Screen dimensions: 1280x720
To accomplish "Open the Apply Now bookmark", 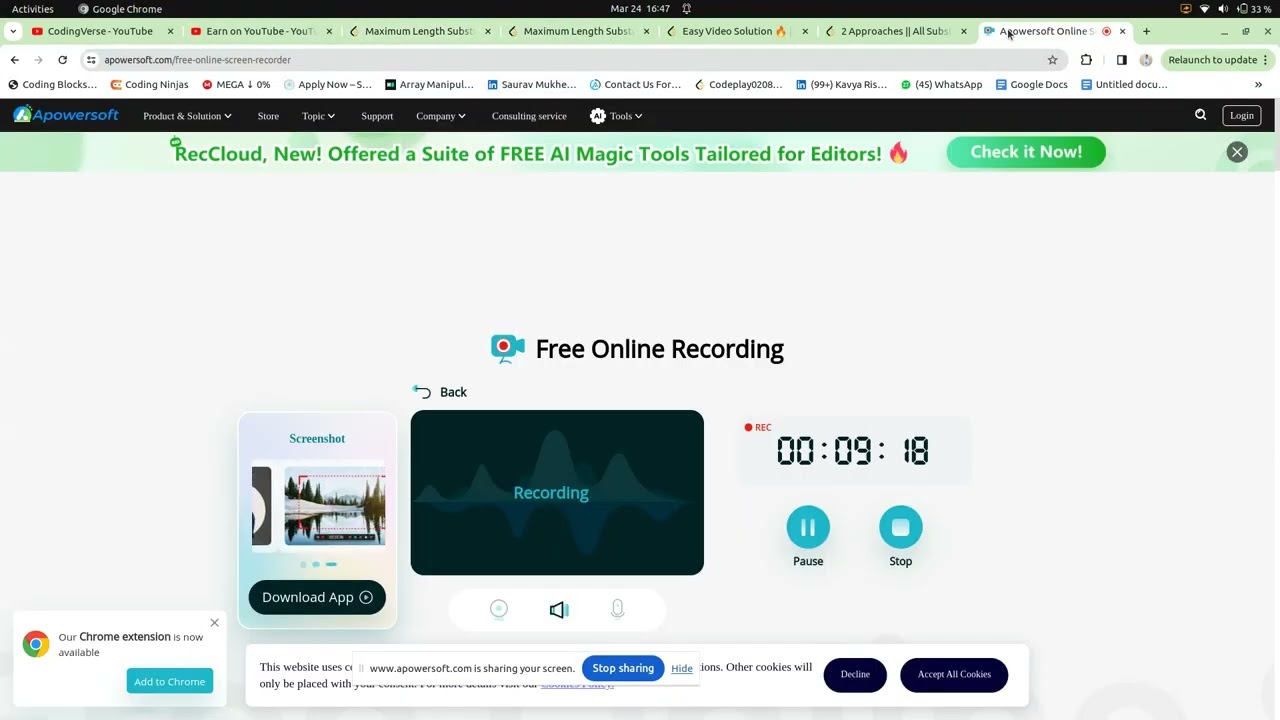I will (328, 85).
